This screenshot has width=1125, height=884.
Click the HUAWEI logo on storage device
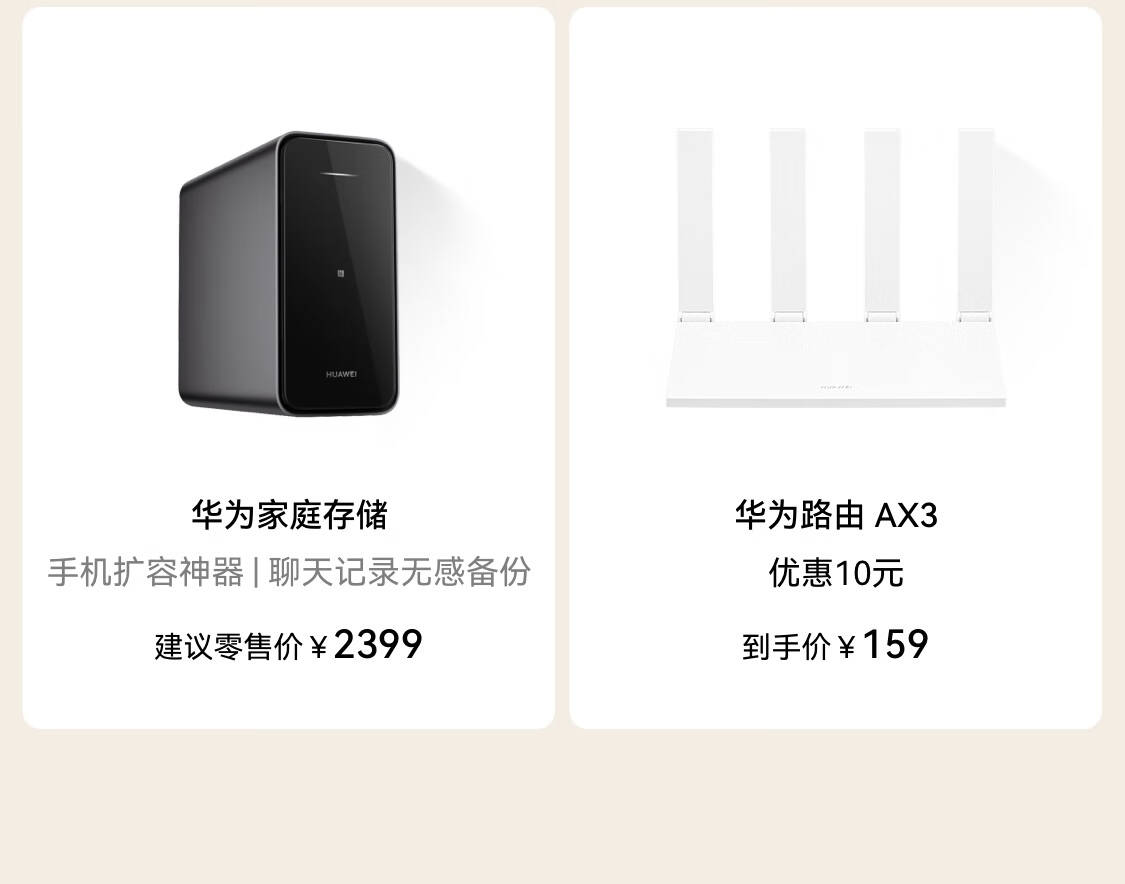click(342, 375)
